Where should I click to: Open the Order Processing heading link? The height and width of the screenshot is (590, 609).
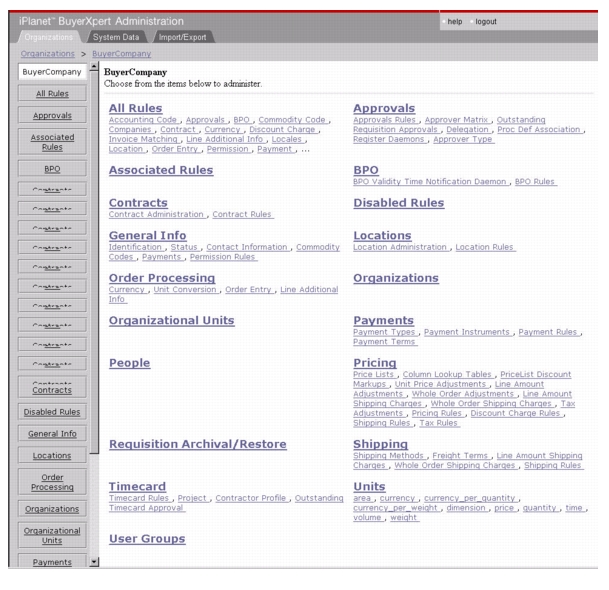pyautogui.click(x=162, y=278)
